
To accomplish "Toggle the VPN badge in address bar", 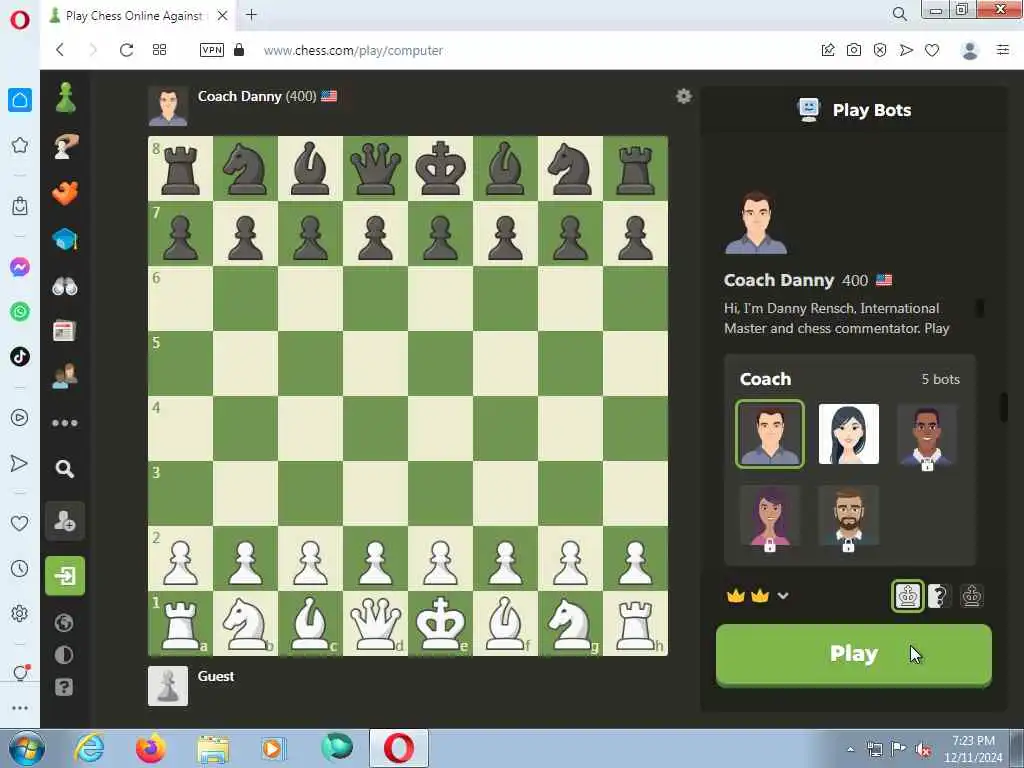I will [x=212, y=50].
